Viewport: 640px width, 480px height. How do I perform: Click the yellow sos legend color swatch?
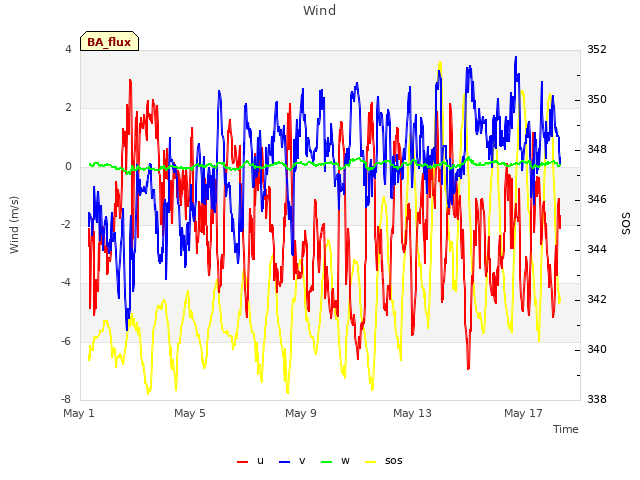(370, 462)
